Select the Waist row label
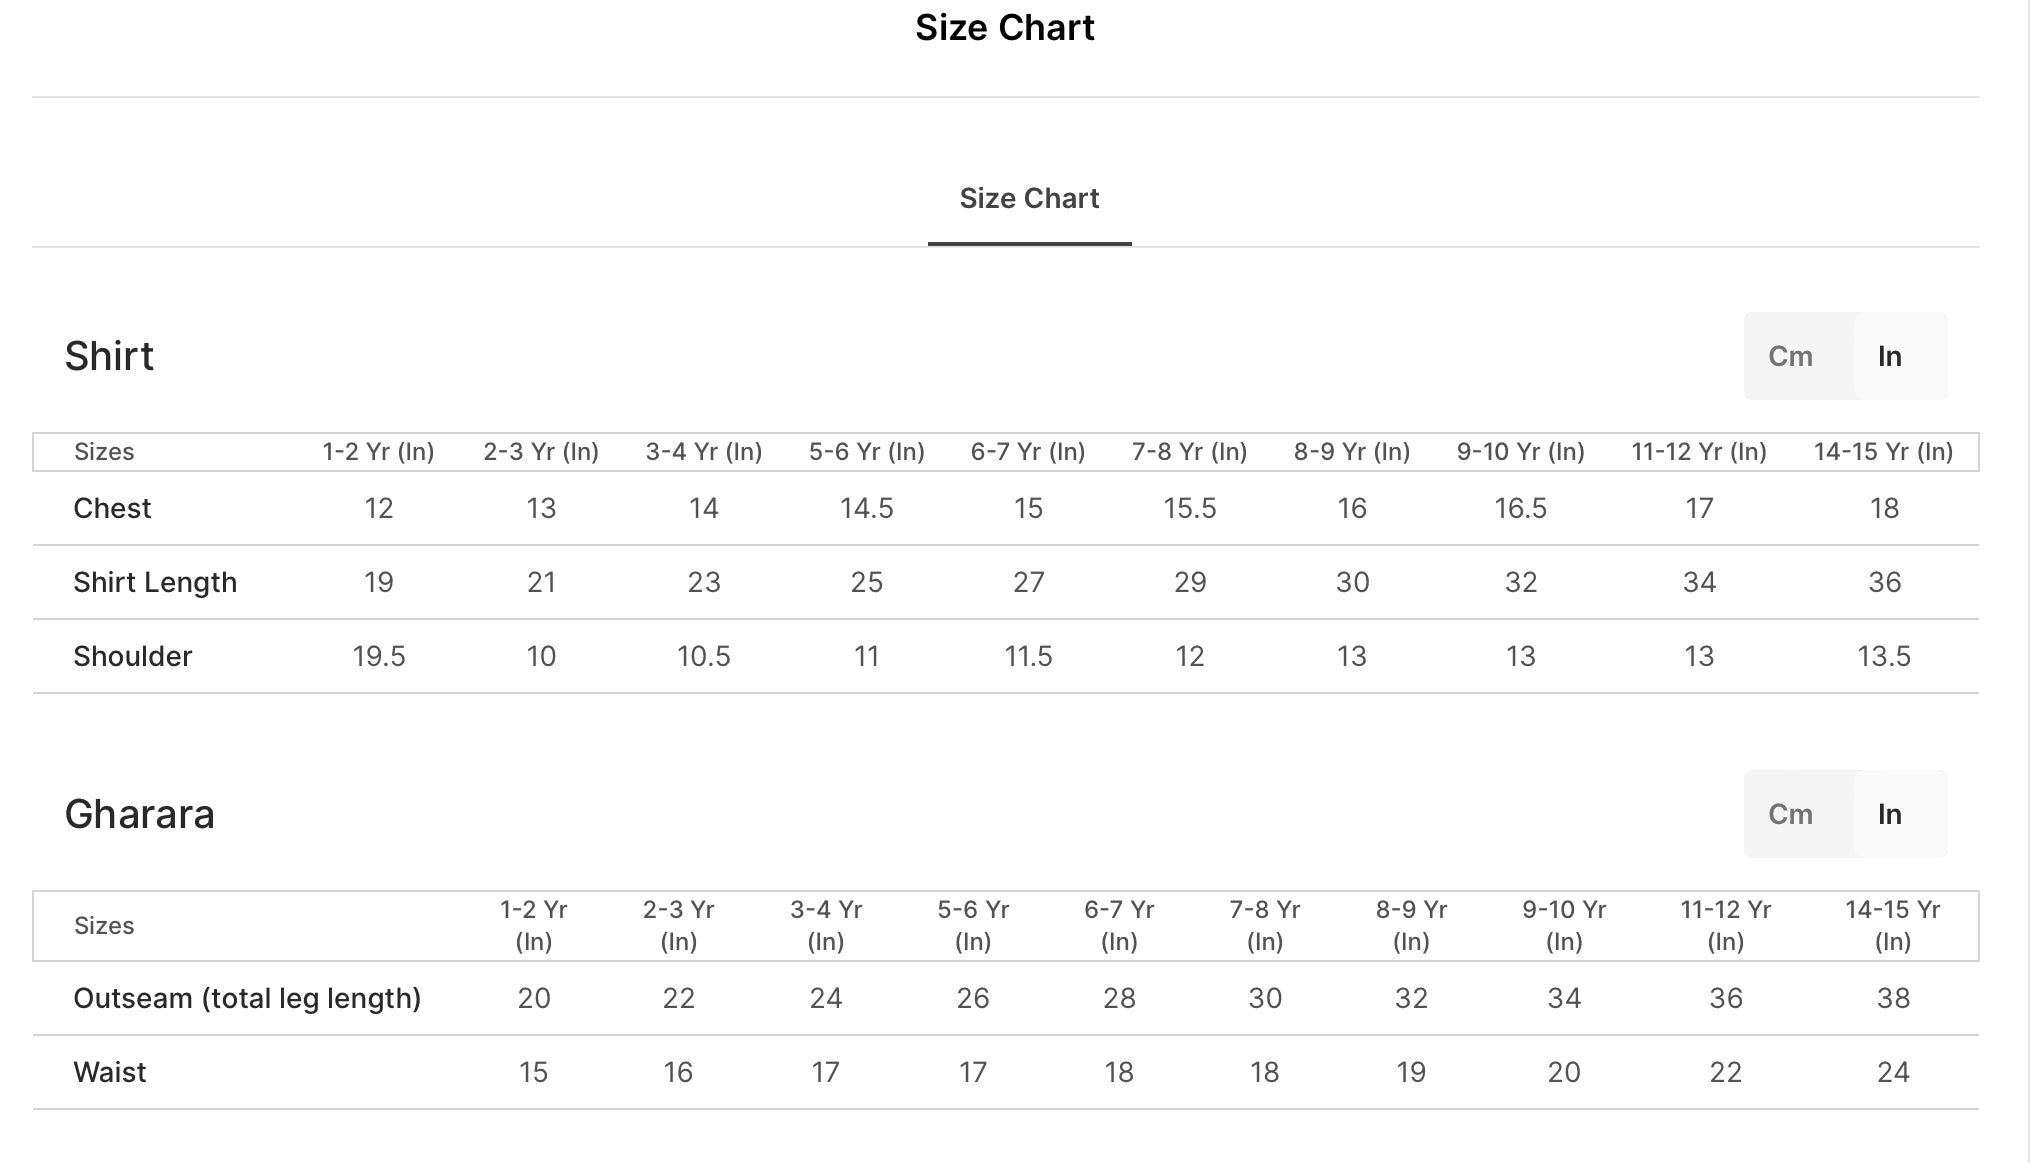 point(110,1072)
